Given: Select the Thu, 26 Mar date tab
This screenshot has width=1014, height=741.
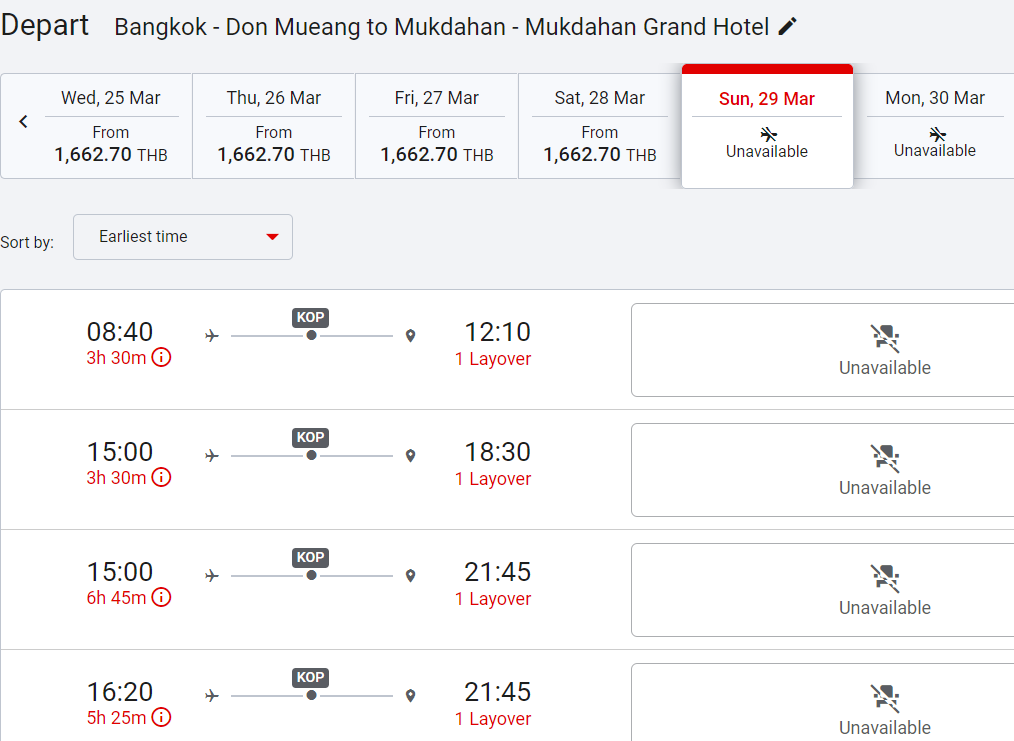Looking at the screenshot, I should click(x=274, y=126).
